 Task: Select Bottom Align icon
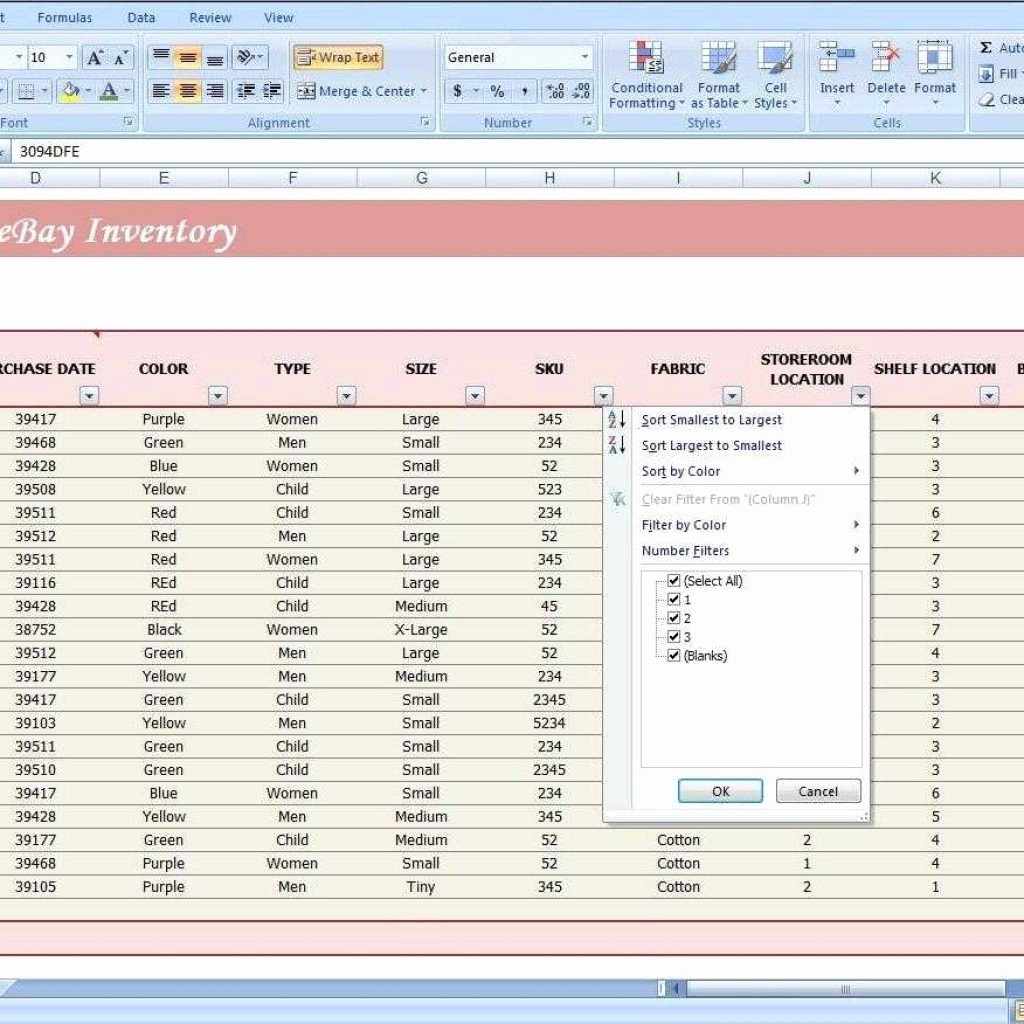(215, 57)
